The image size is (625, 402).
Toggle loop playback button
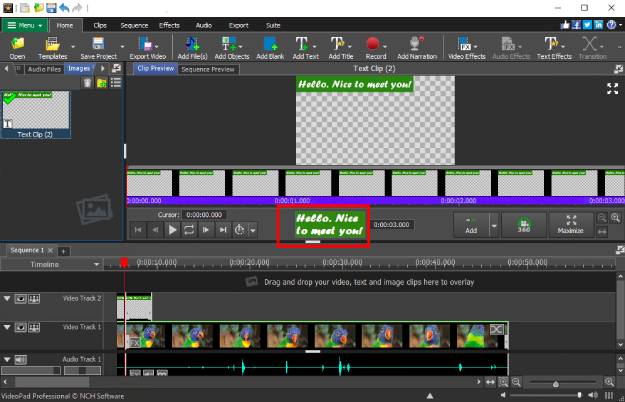click(189, 230)
